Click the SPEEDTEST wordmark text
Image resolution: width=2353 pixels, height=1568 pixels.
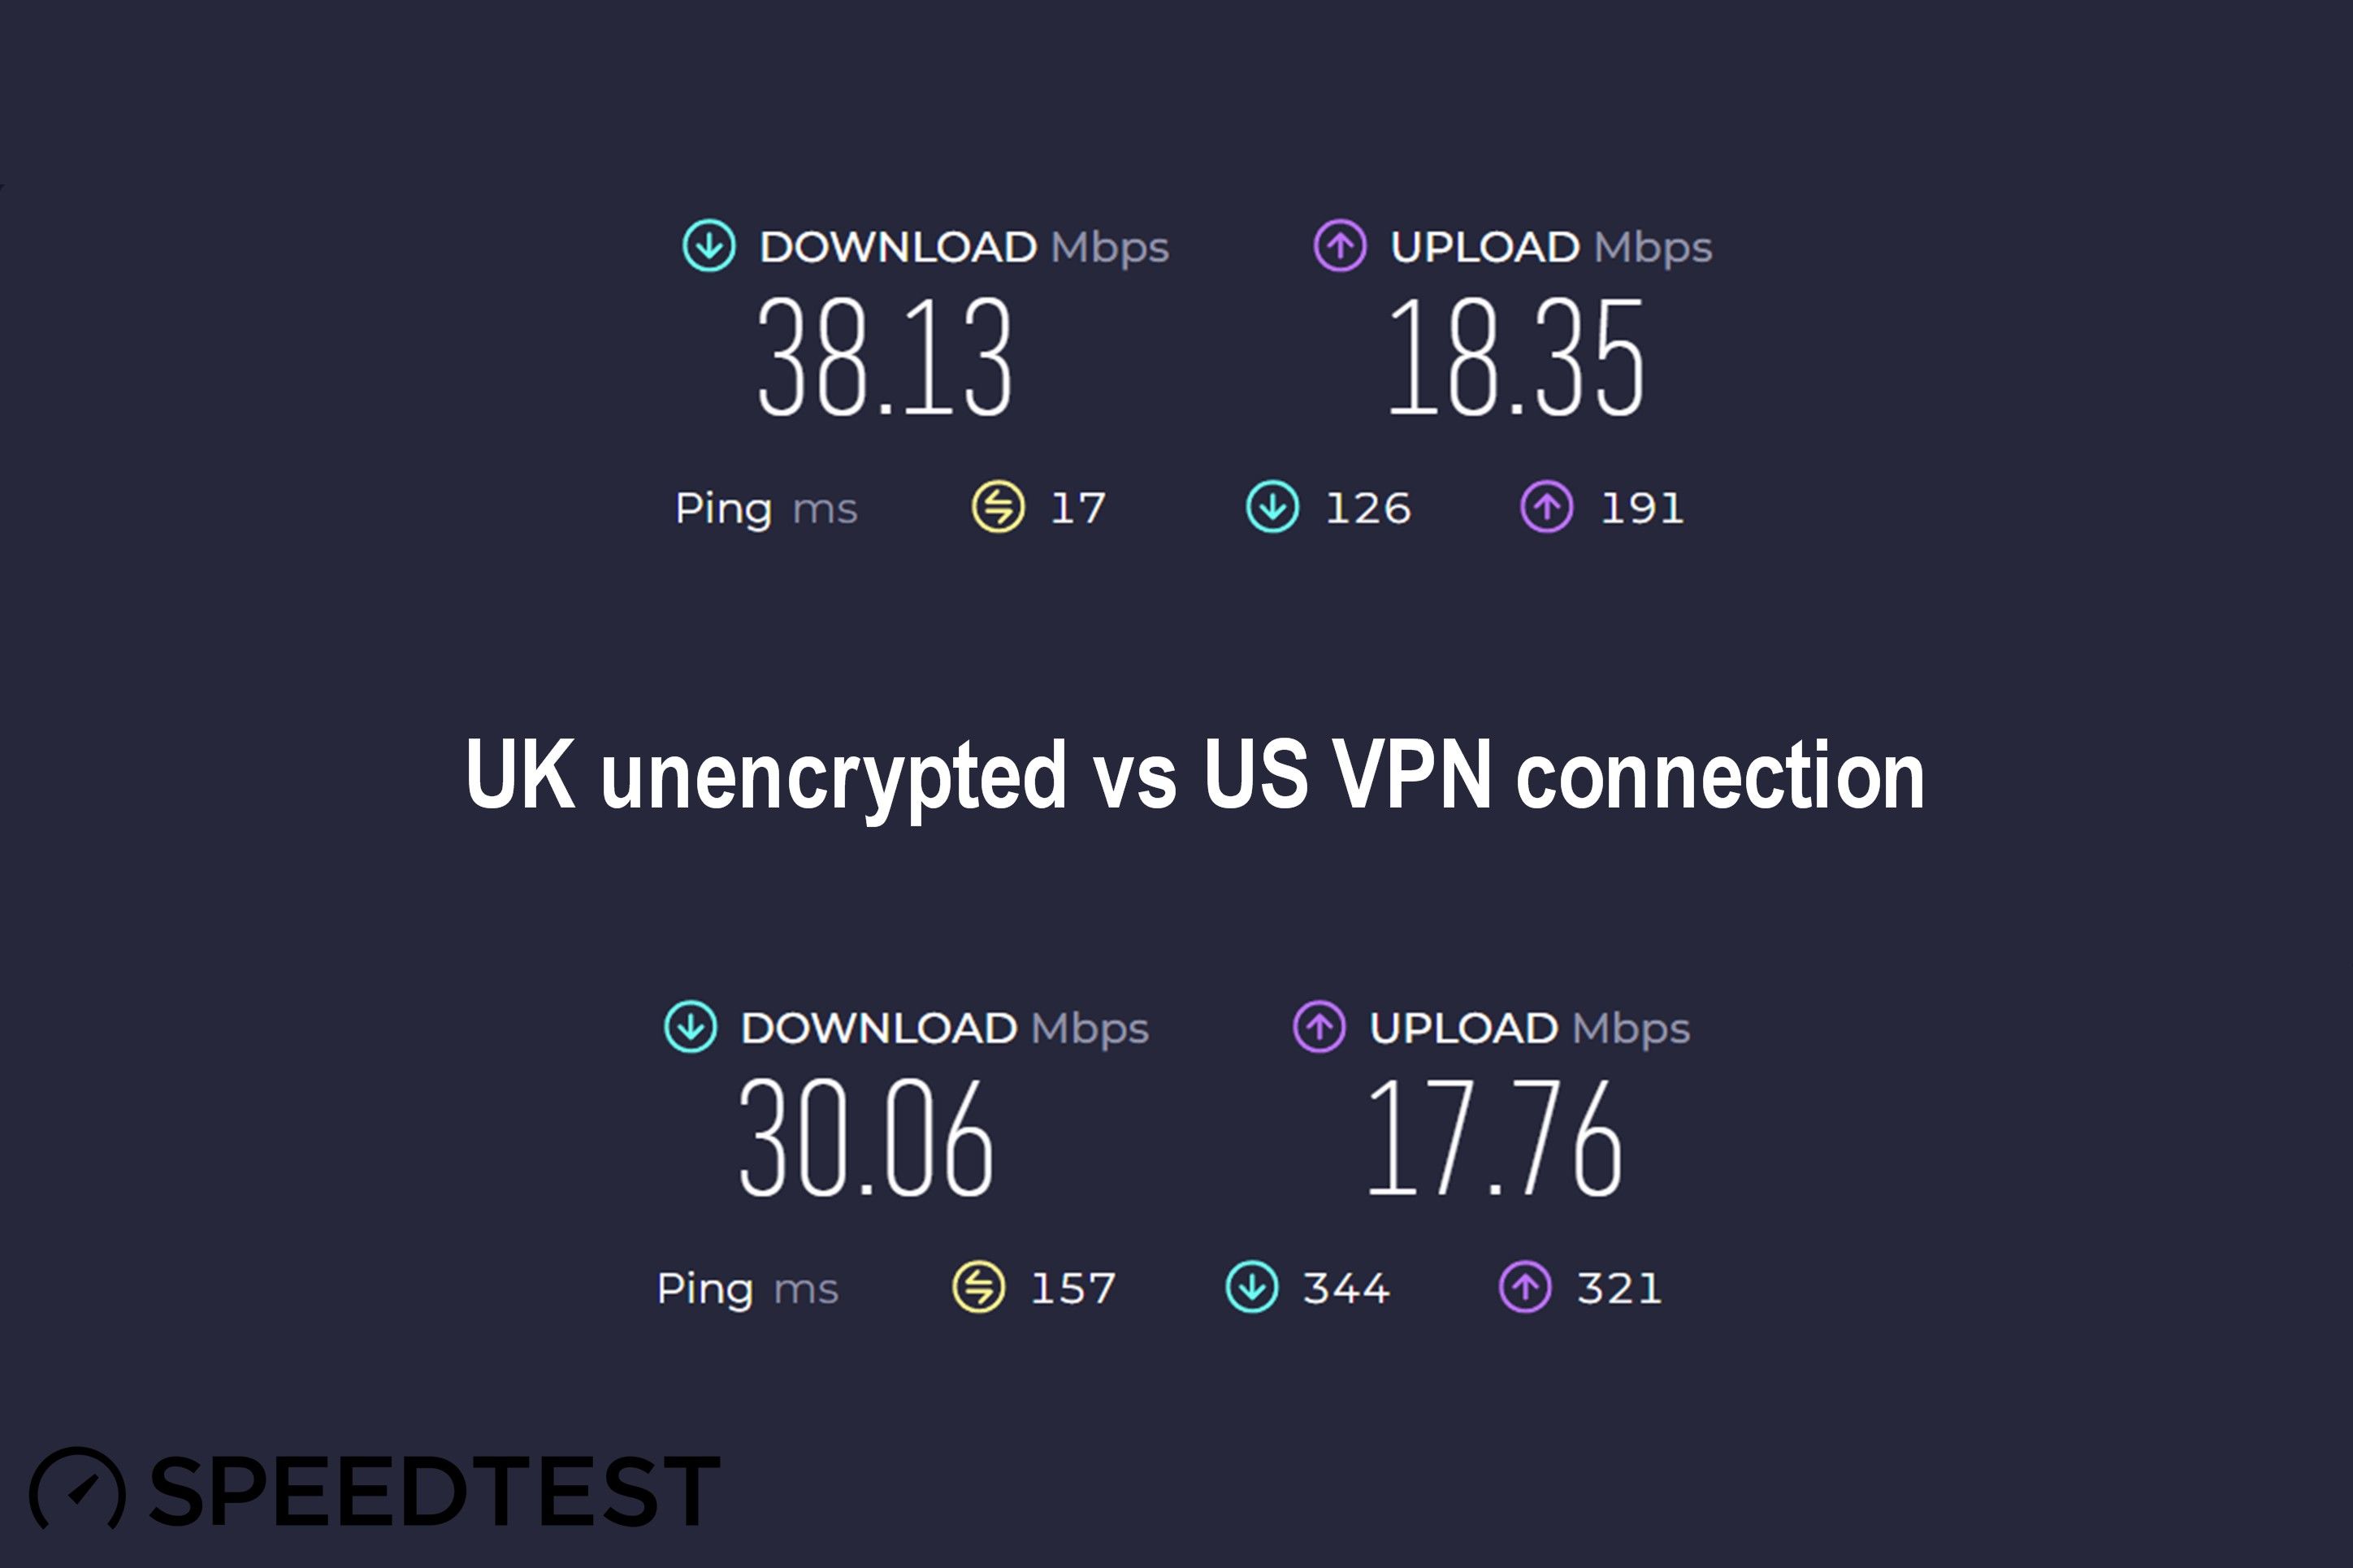(x=435, y=1492)
